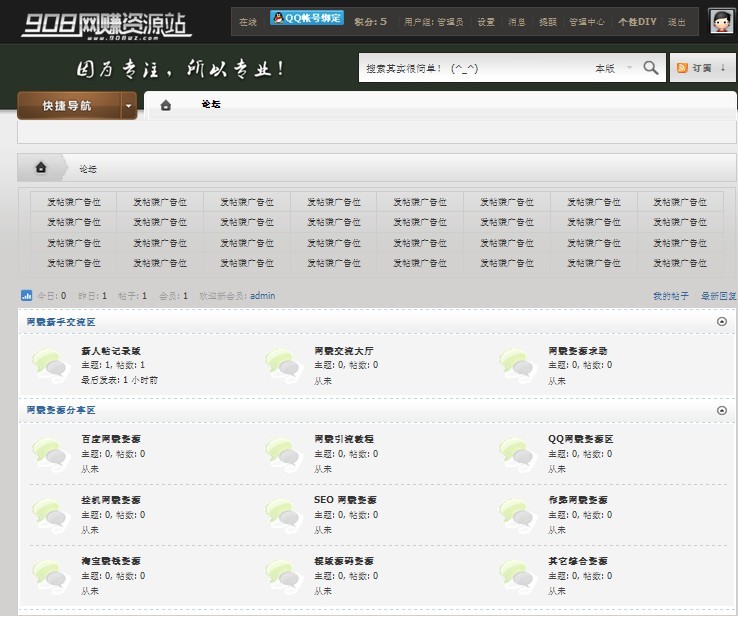Open the 网赚引流教程 forum title
The image size is (738, 617).
[x=344, y=439]
